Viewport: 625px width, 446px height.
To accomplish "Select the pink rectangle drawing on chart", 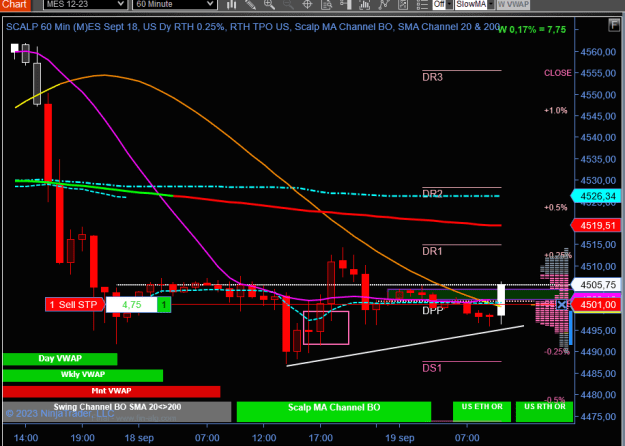I will (x=326, y=328).
